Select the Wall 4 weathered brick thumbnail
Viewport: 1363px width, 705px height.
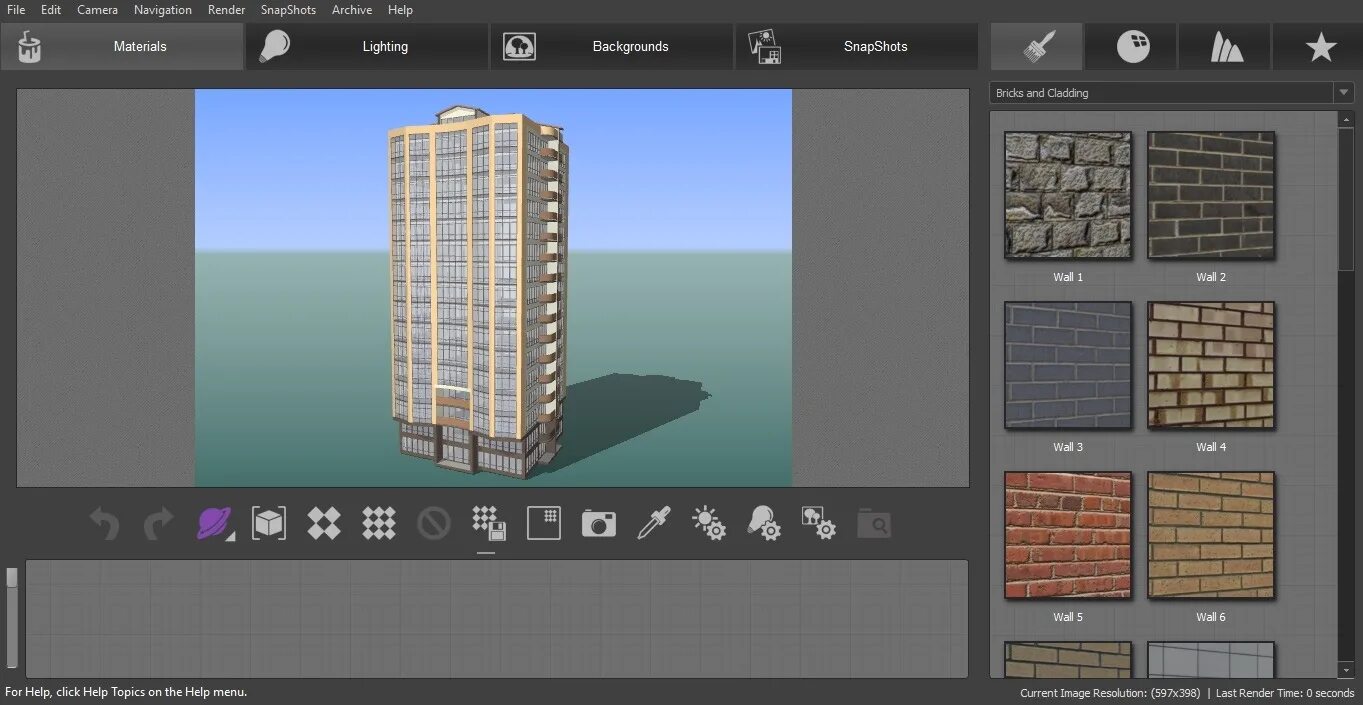point(1211,365)
